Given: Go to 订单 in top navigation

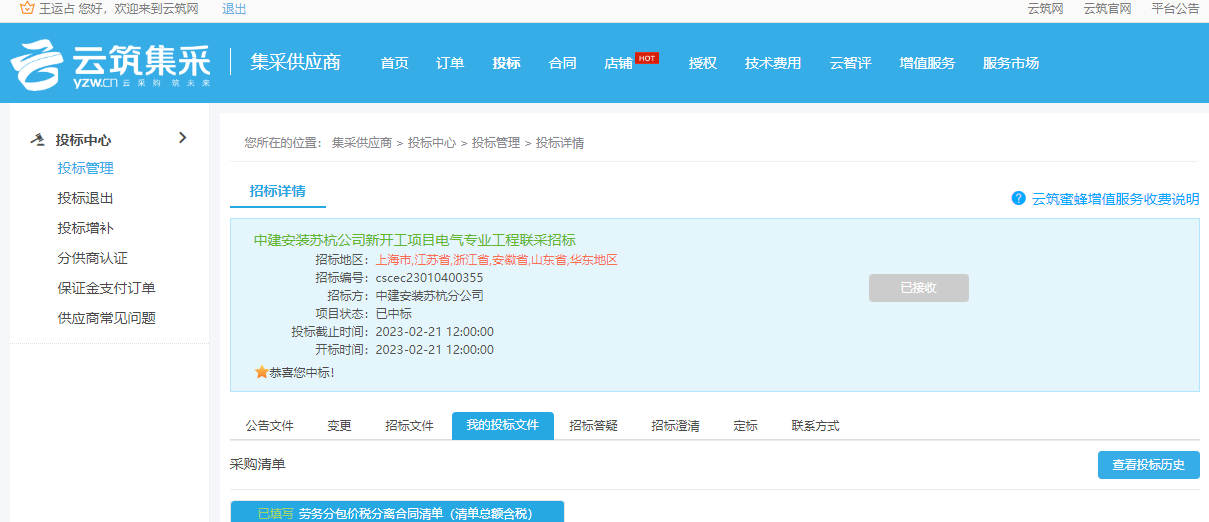Looking at the screenshot, I should tap(450, 63).
